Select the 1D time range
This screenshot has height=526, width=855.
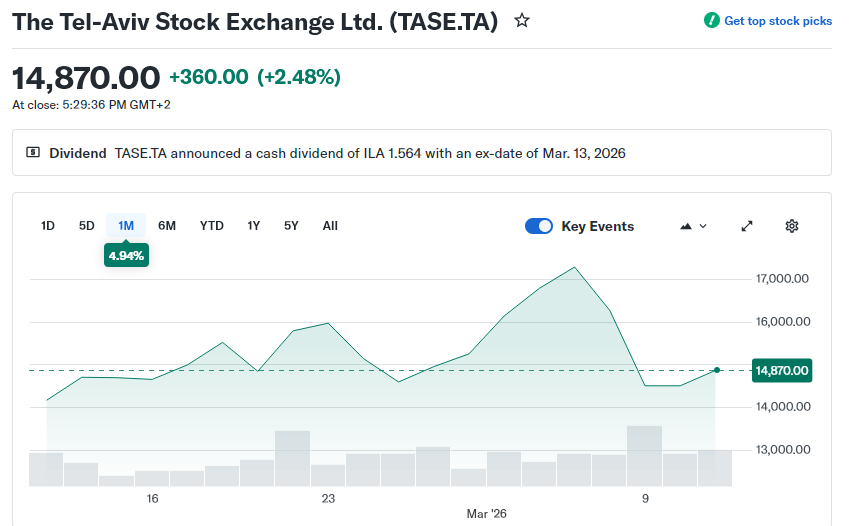click(48, 226)
